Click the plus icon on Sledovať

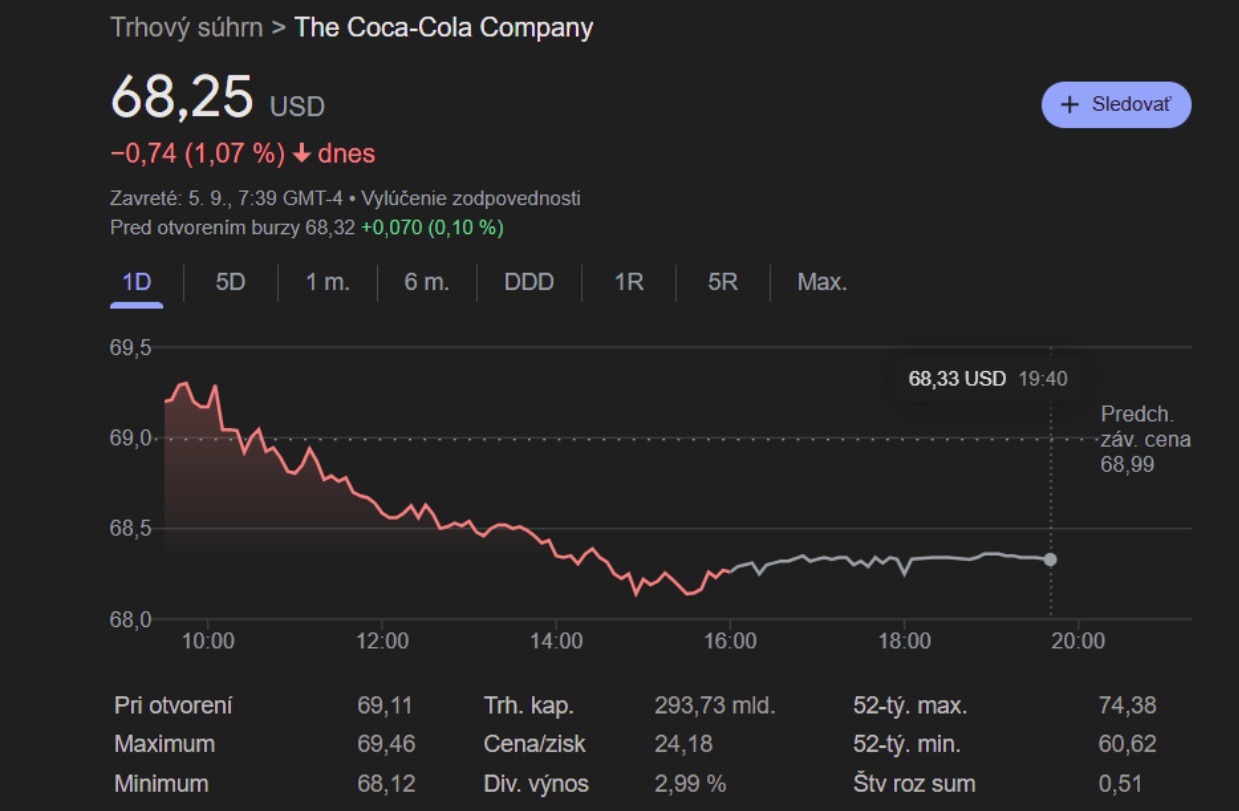pyautogui.click(x=1070, y=105)
